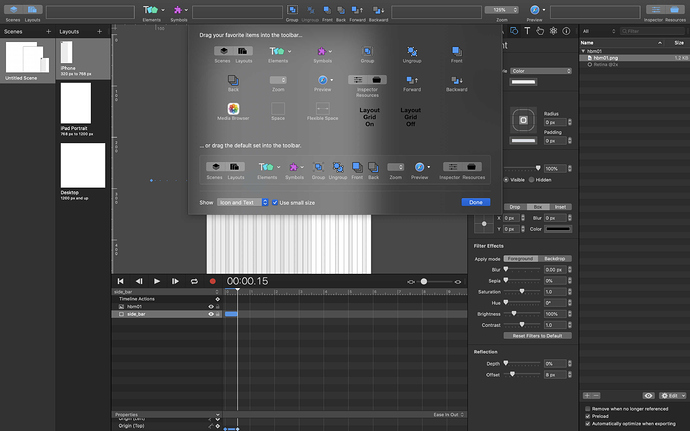
Task: Click the Resources icon in the main toolbar
Action: pyautogui.click(x=674, y=10)
